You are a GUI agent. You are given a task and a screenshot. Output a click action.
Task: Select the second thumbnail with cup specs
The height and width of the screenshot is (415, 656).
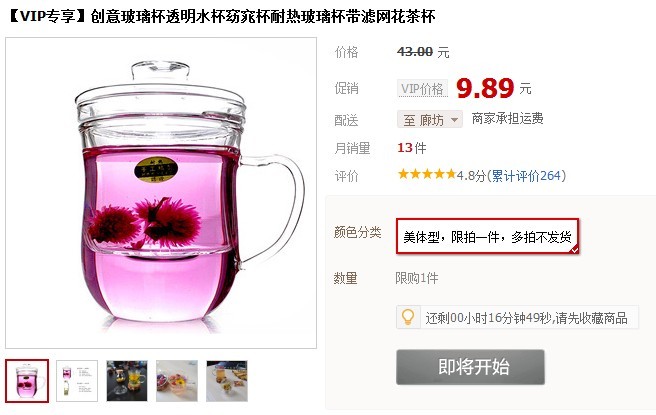(77, 381)
